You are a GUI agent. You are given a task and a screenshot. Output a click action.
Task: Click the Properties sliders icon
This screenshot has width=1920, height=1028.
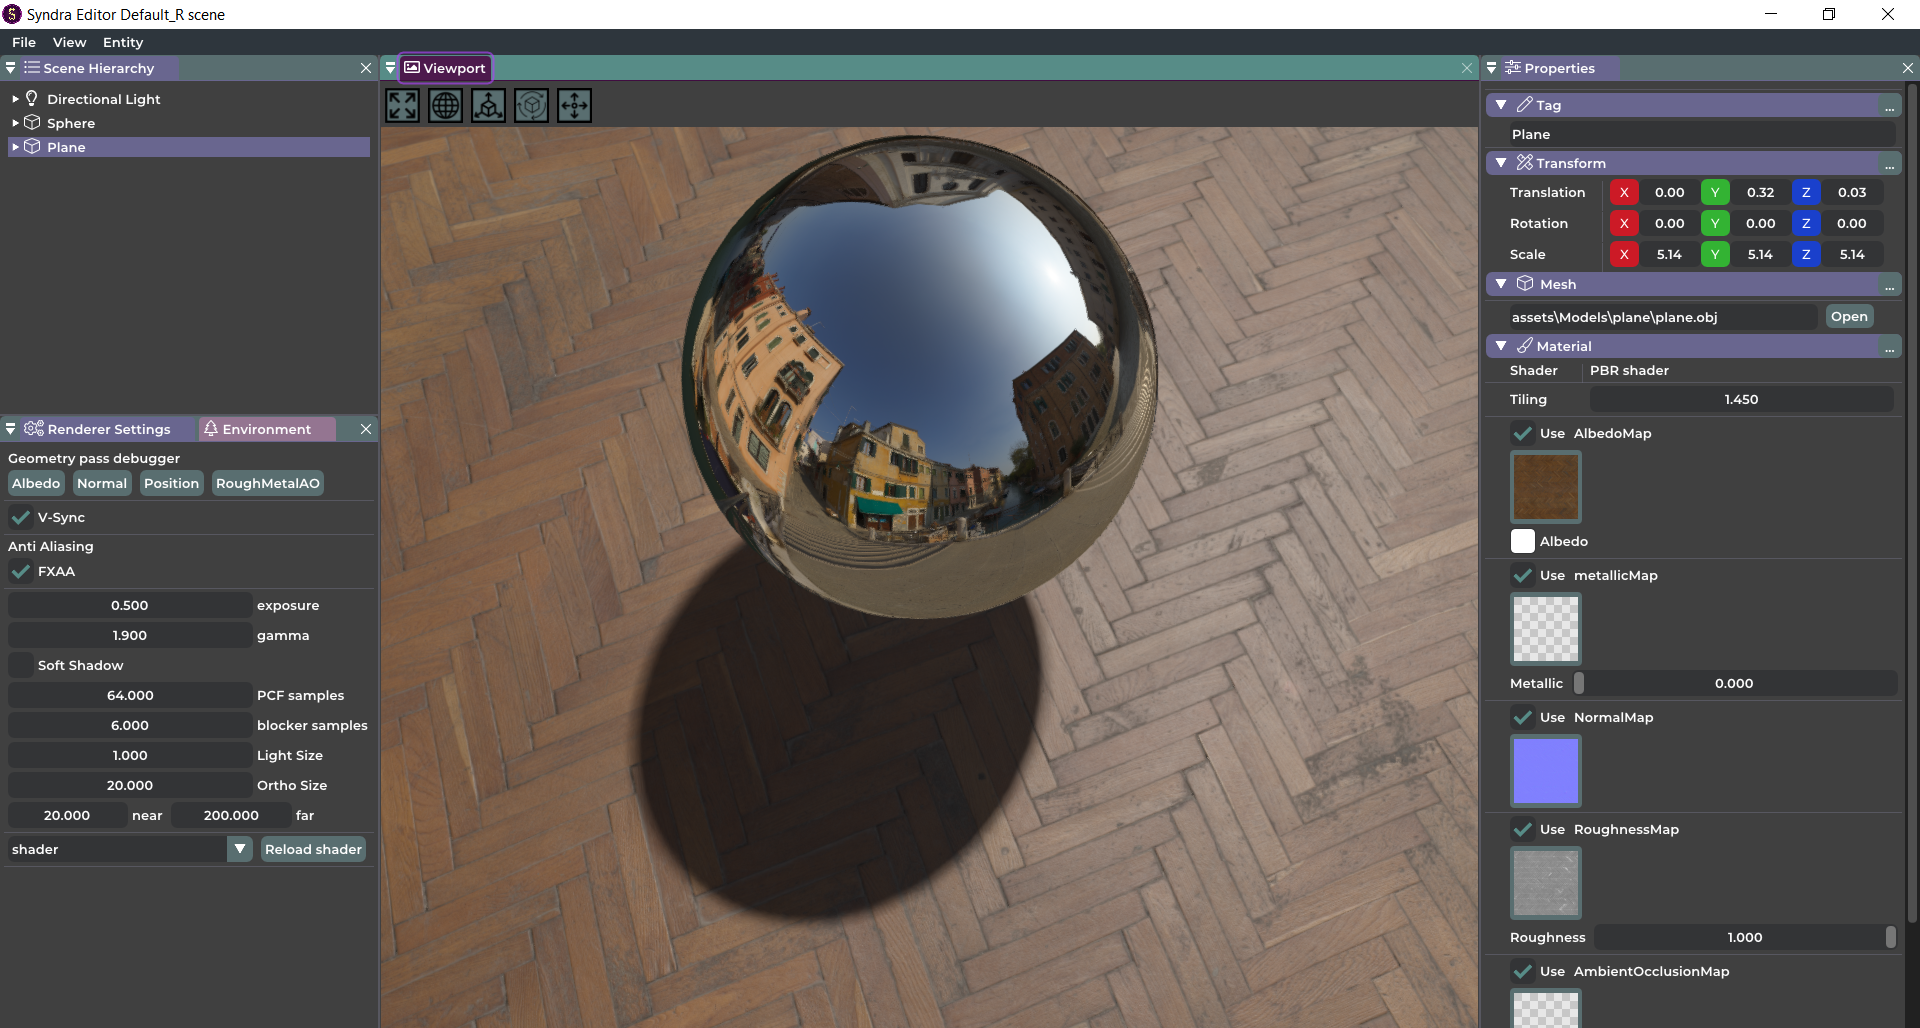tap(1513, 67)
